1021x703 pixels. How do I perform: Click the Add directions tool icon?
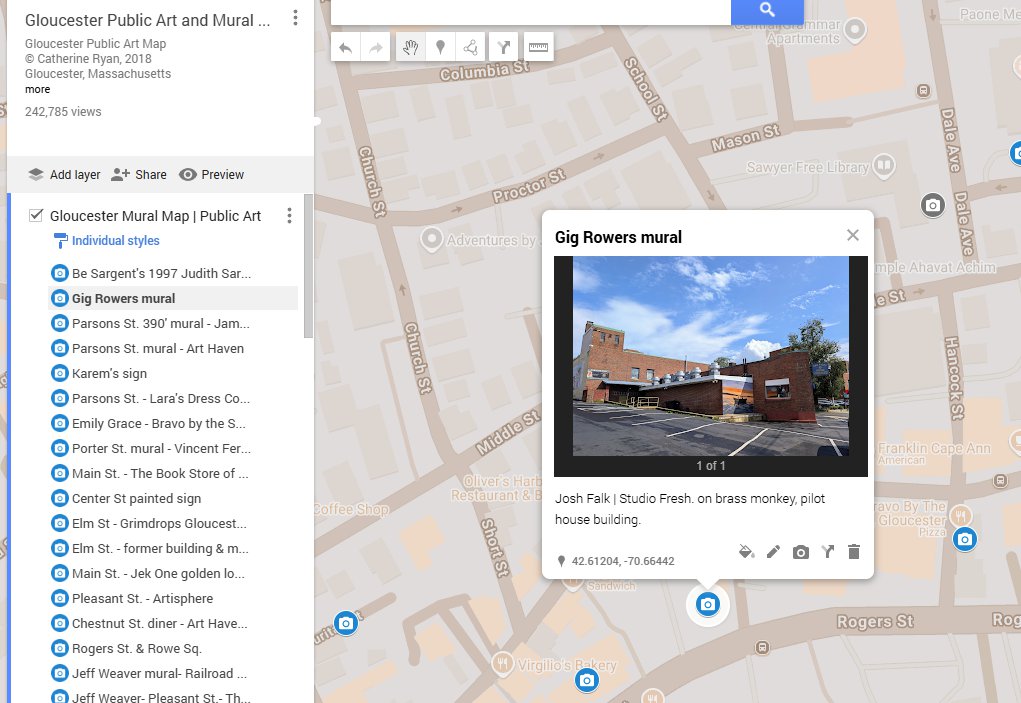(x=504, y=47)
